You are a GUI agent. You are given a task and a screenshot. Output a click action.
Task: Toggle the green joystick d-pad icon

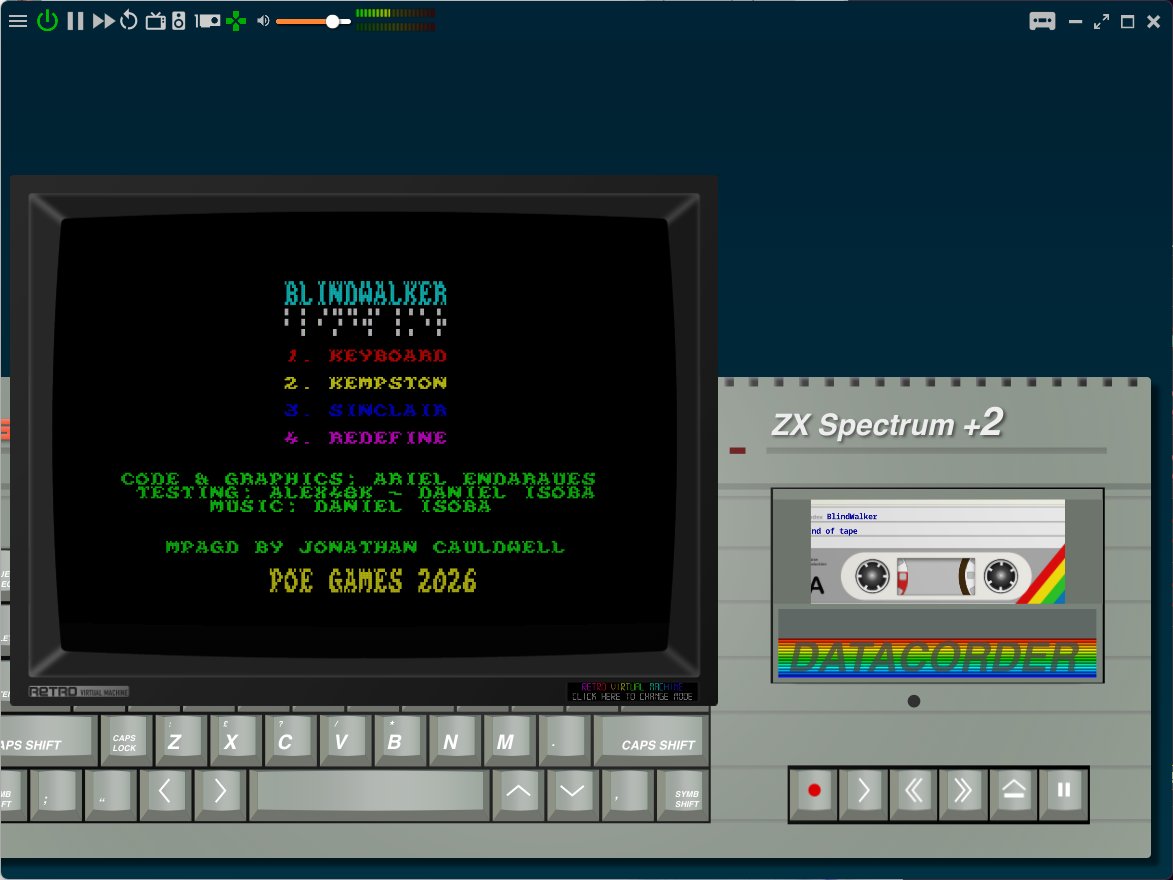coord(236,21)
